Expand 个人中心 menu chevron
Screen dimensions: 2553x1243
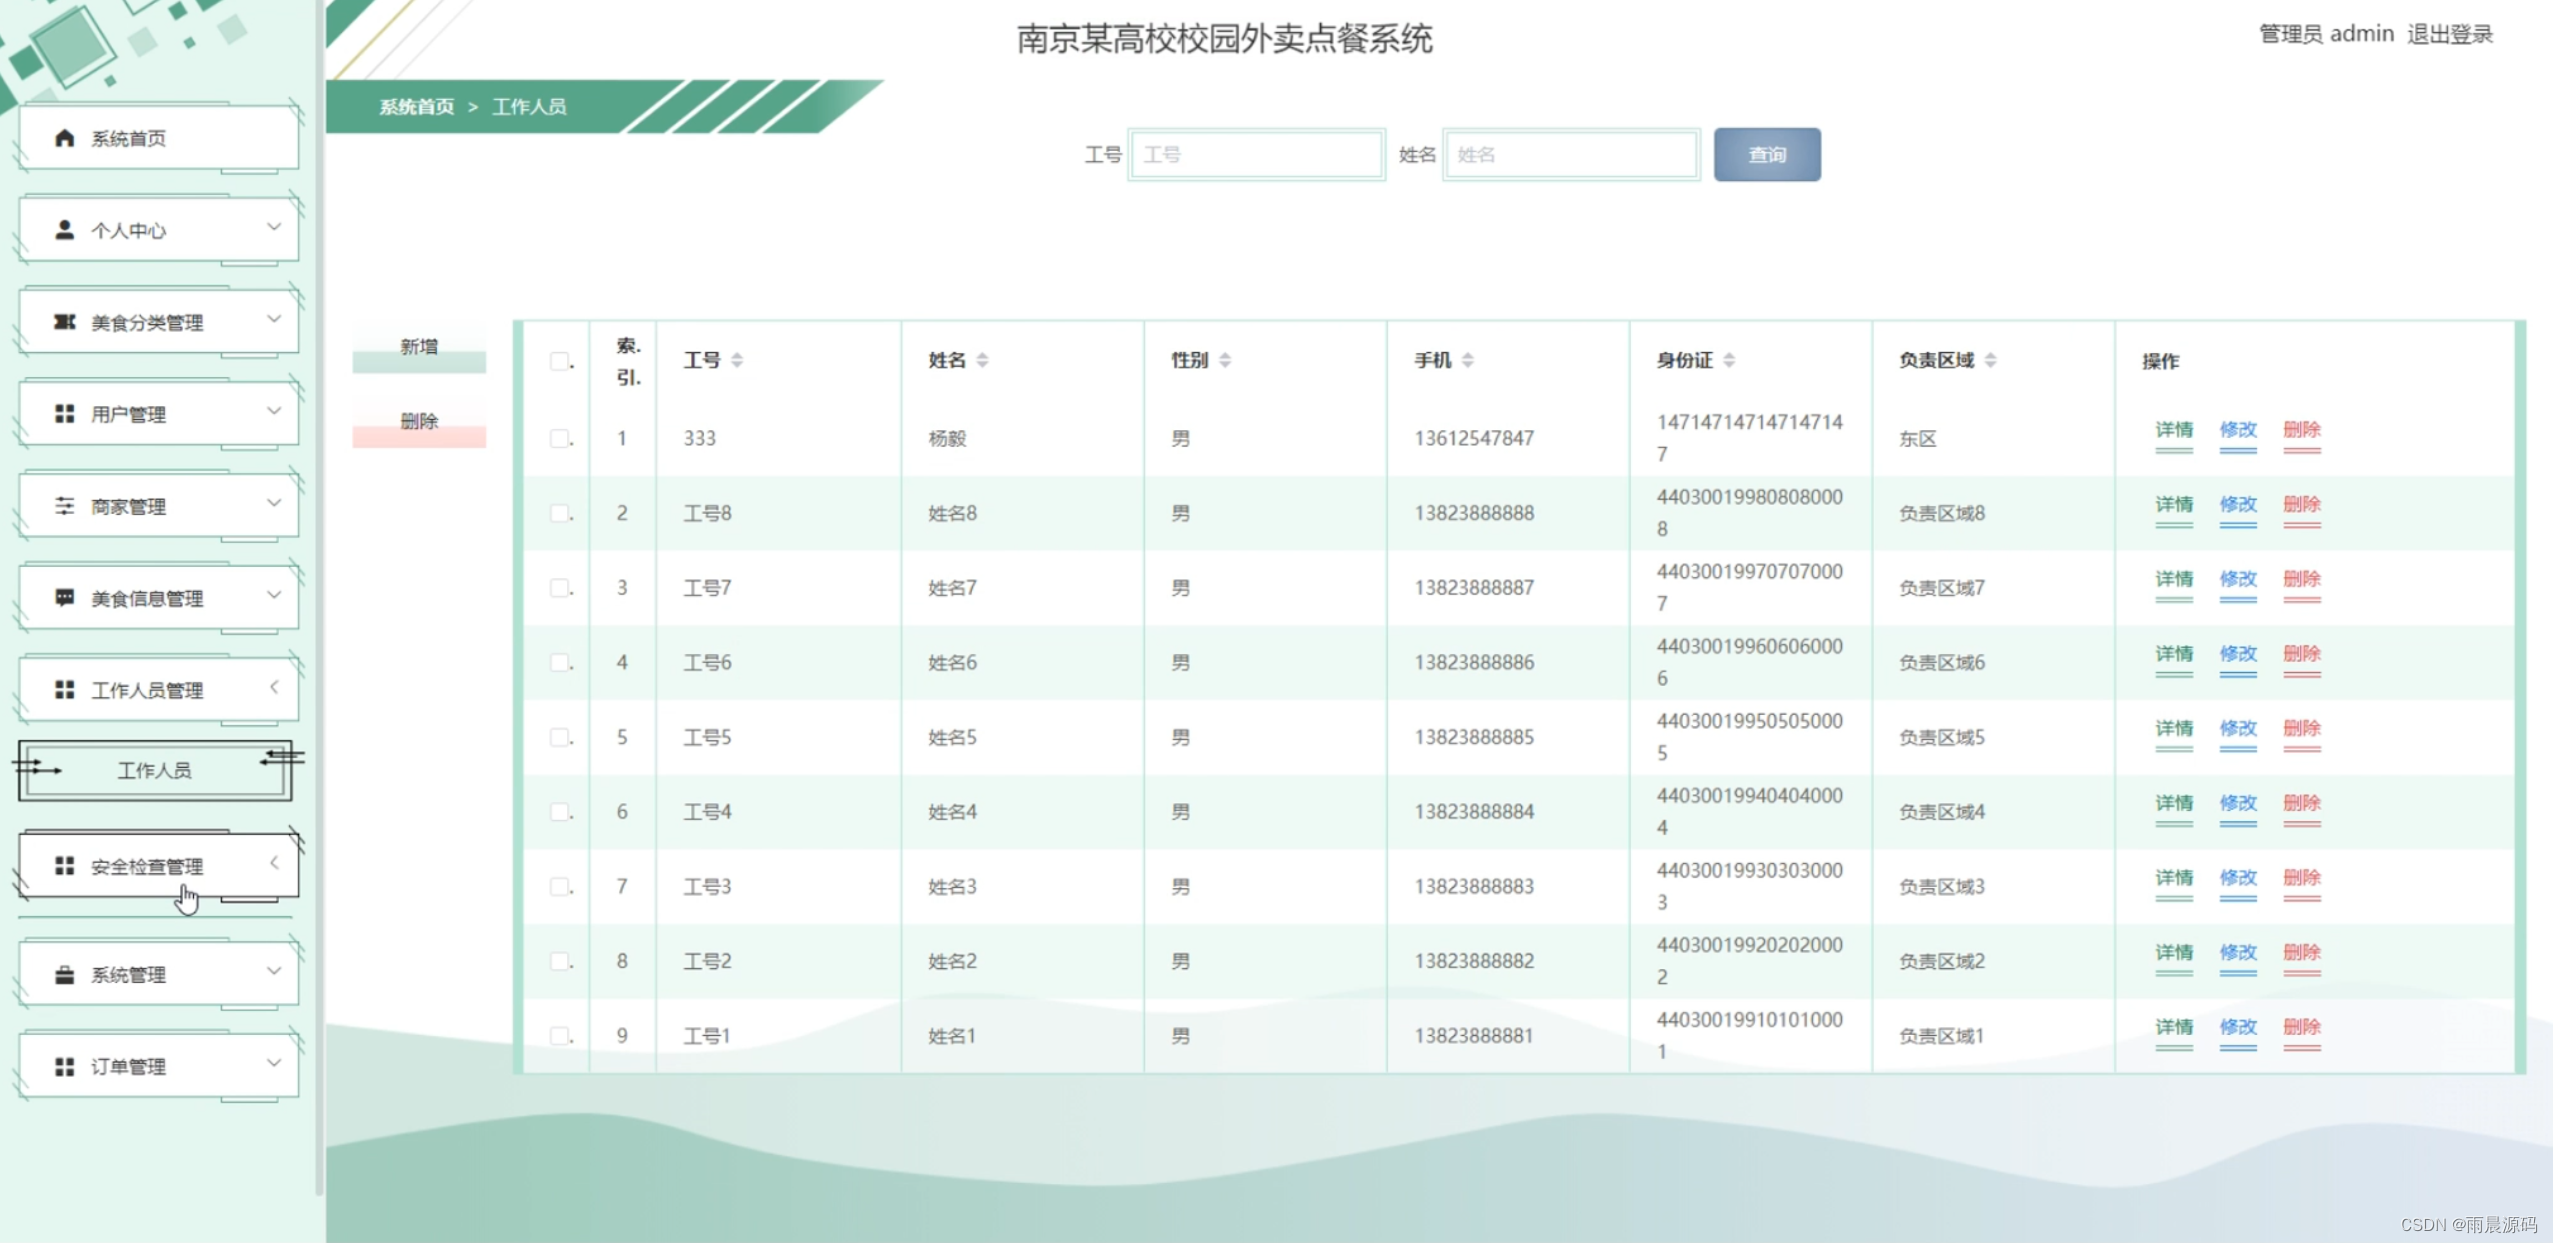coord(274,227)
